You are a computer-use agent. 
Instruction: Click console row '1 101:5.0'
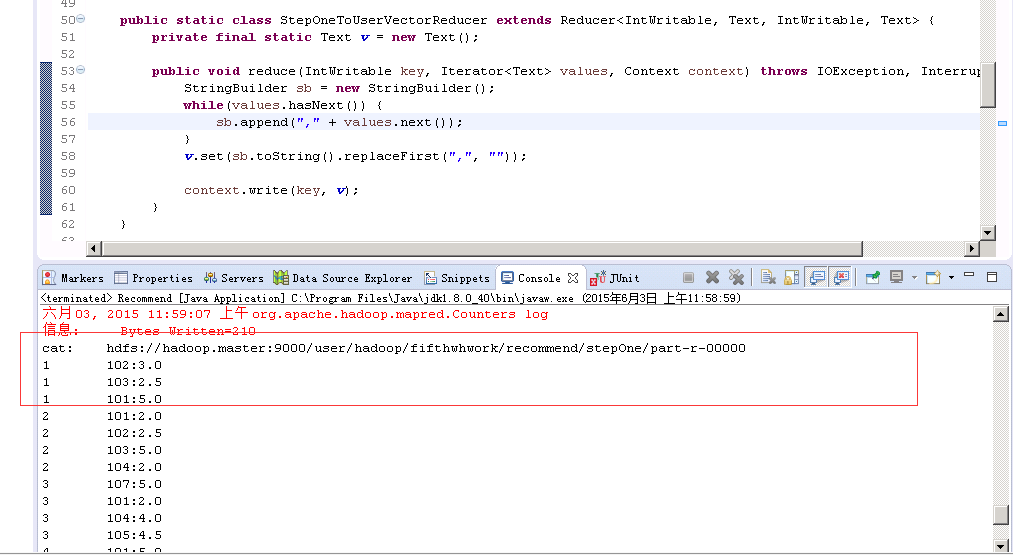pyautogui.click(x=102, y=399)
